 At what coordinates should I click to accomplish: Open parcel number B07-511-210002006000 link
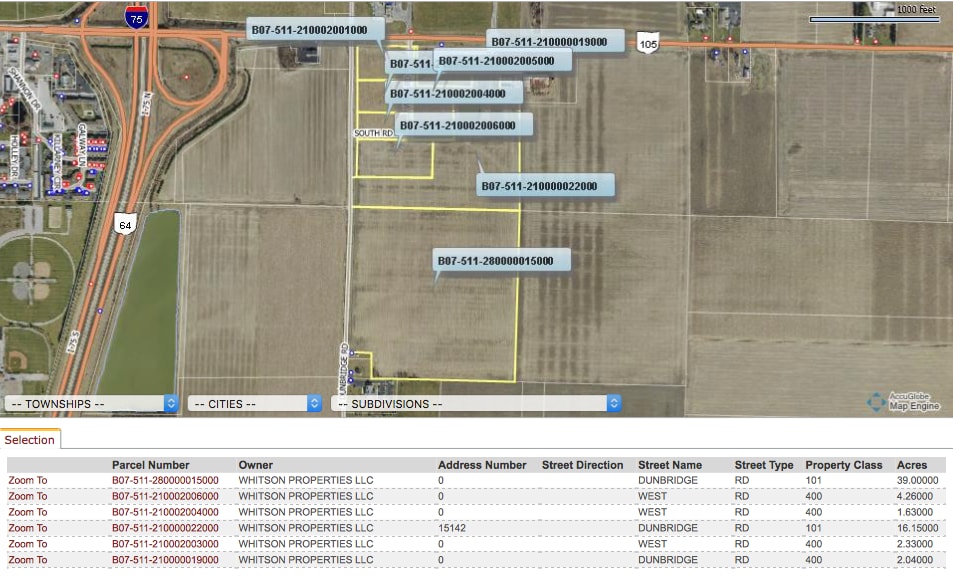pyautogui.click(x=164, y=496)
